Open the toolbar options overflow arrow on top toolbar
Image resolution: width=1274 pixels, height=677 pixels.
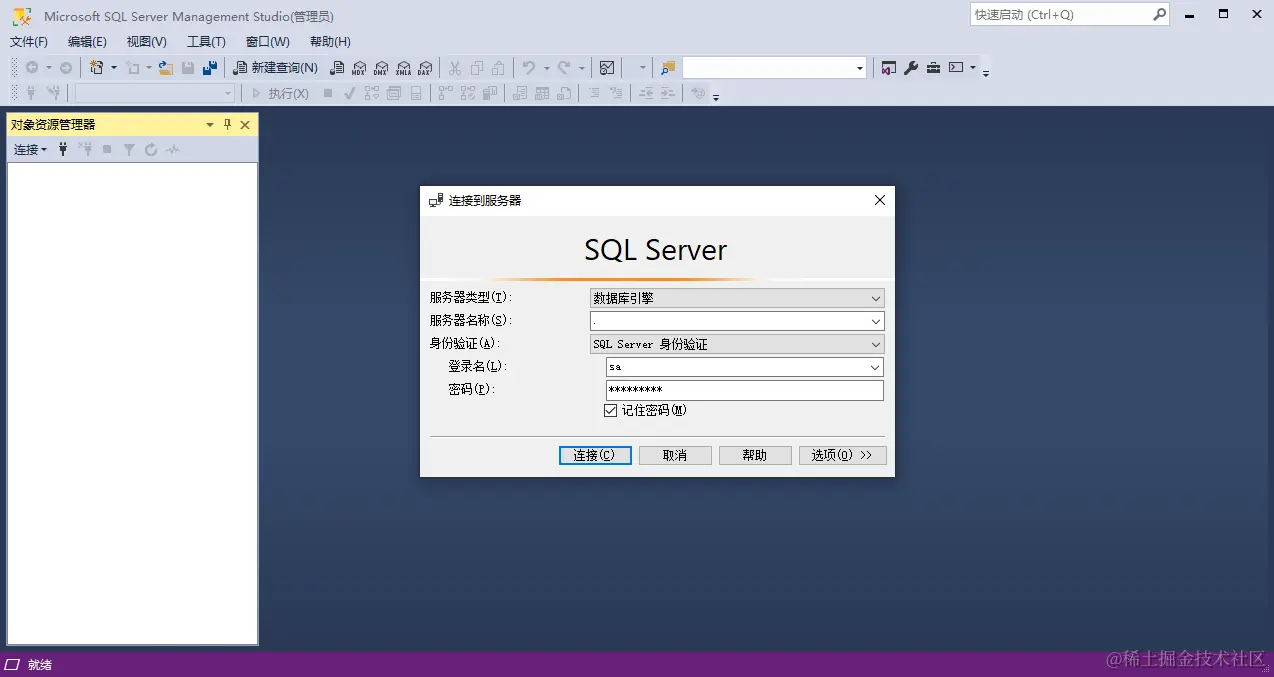click(x=986, y=72)
